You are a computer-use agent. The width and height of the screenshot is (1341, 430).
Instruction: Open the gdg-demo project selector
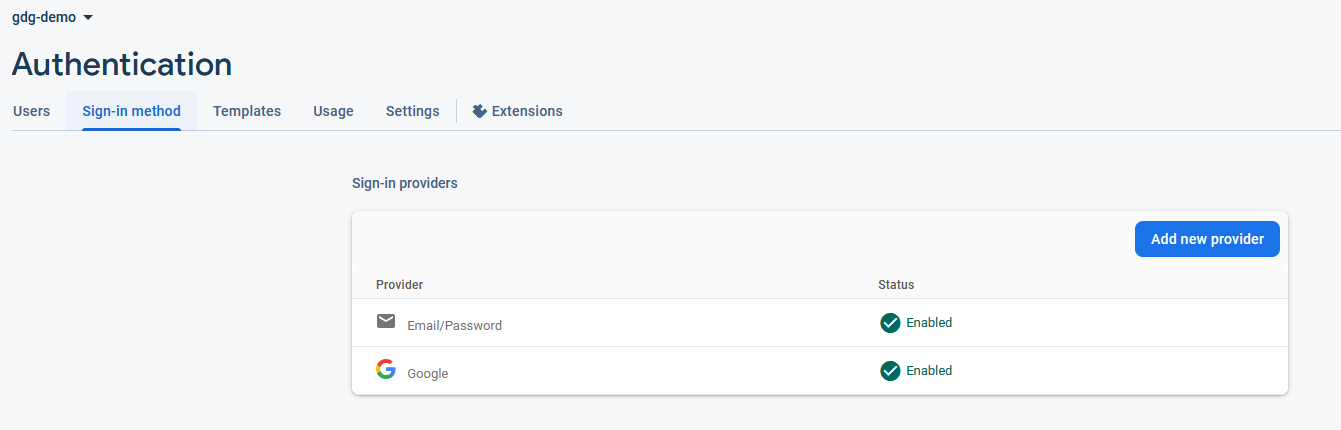pos(44,17)
